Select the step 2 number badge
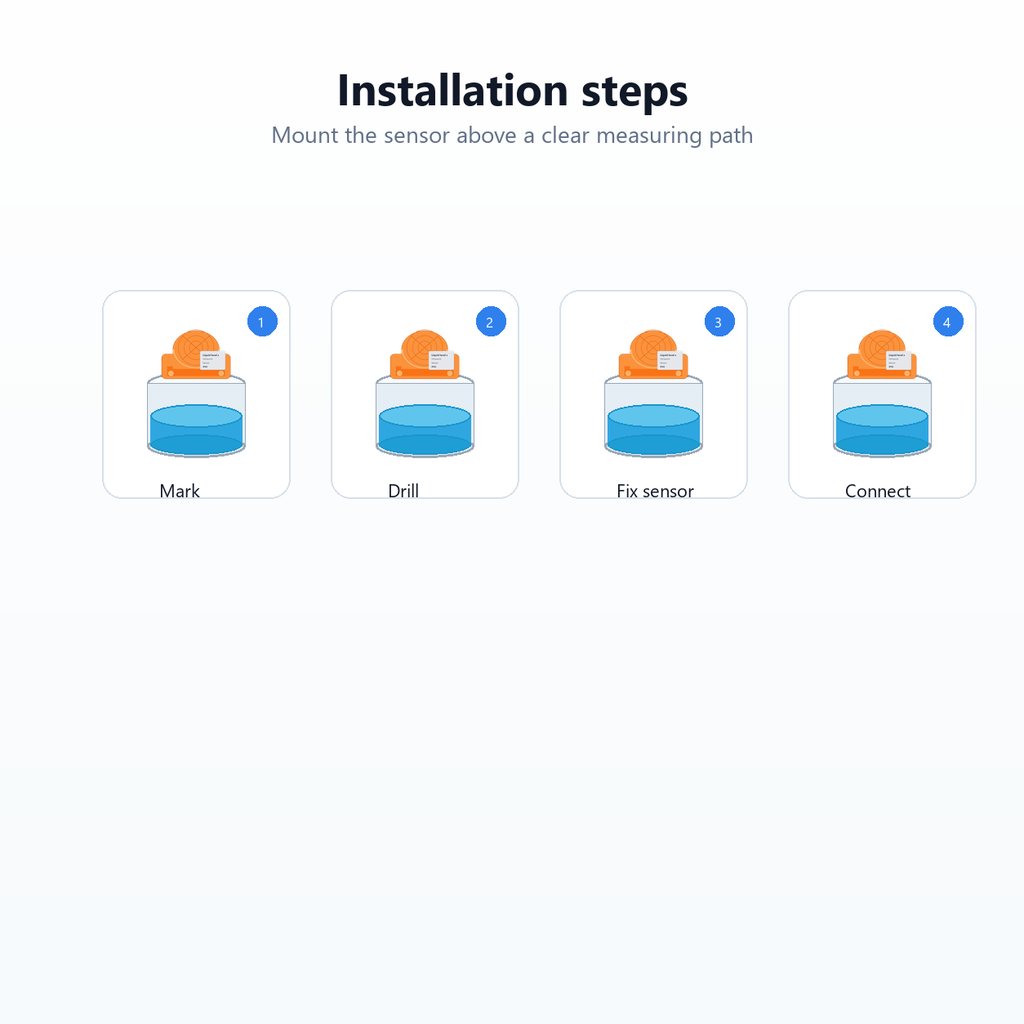This screenshot has height=1024, width=1024. [x=491, y=321]
